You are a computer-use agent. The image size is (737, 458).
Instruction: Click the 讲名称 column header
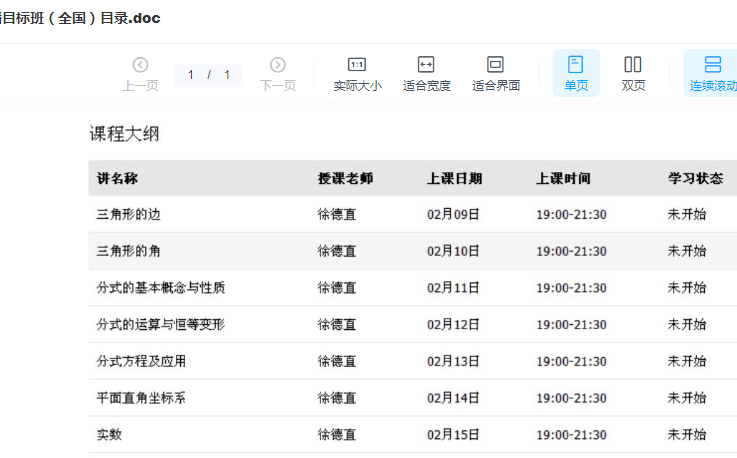pos(117,179)
